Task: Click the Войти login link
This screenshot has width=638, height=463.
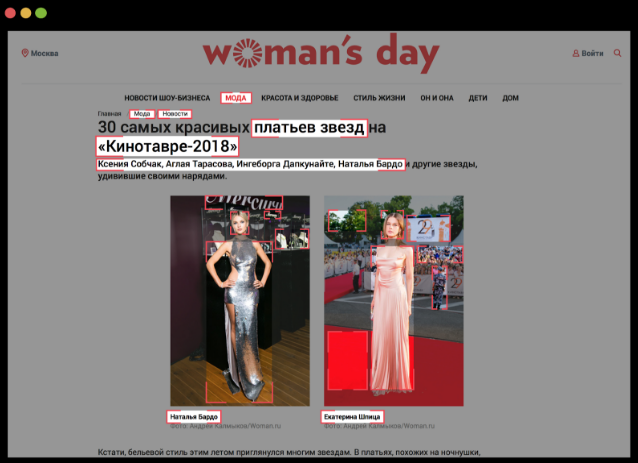Action: [x=592, y=53]
